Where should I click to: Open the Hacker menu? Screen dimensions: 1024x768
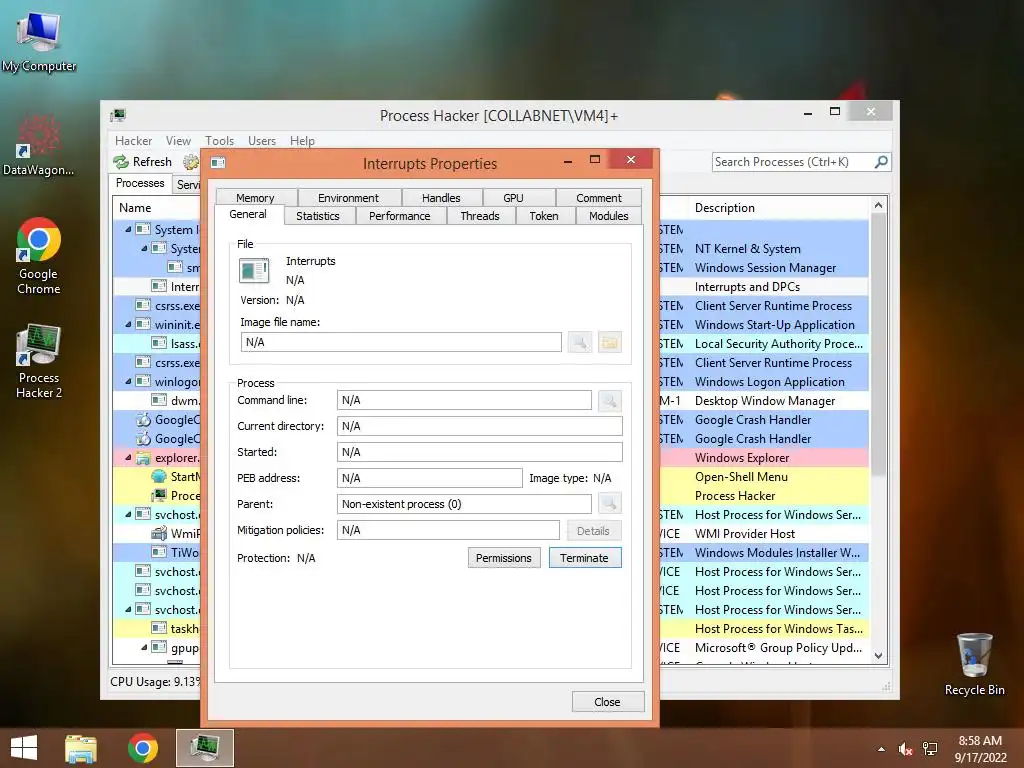click(133, 140)
